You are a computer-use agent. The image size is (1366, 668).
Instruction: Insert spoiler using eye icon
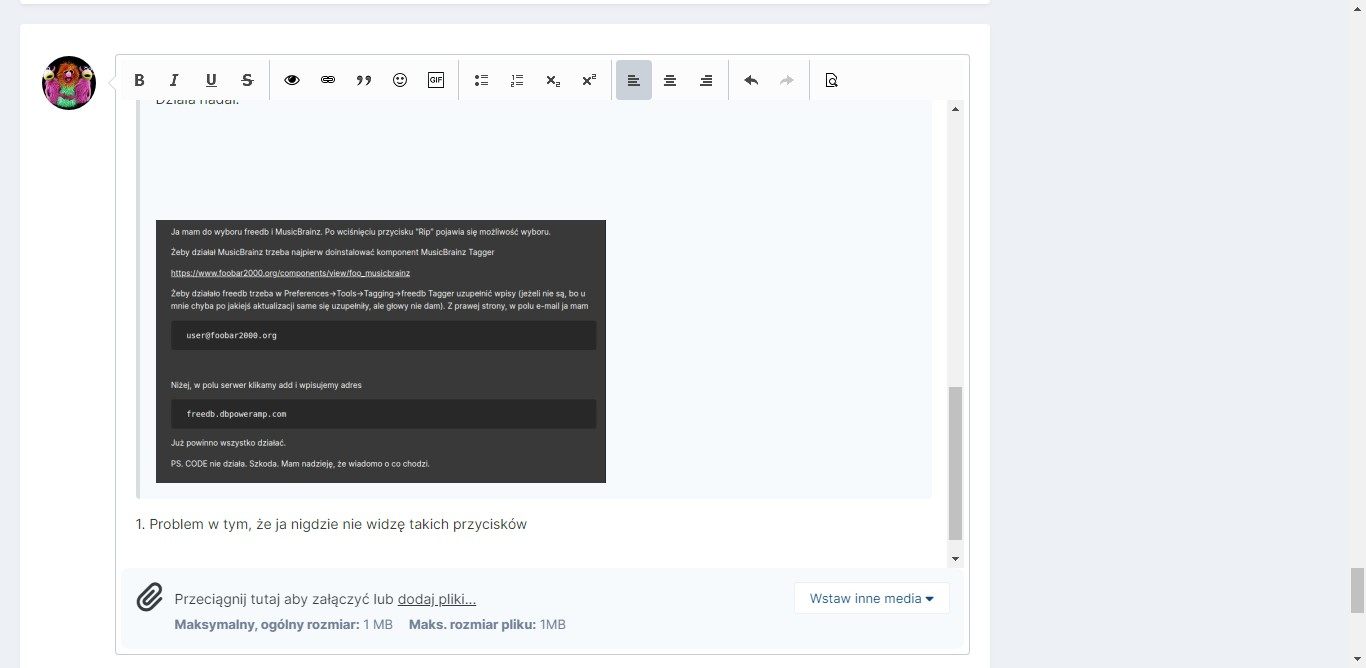pyautogui.click(x=292, y=80)
